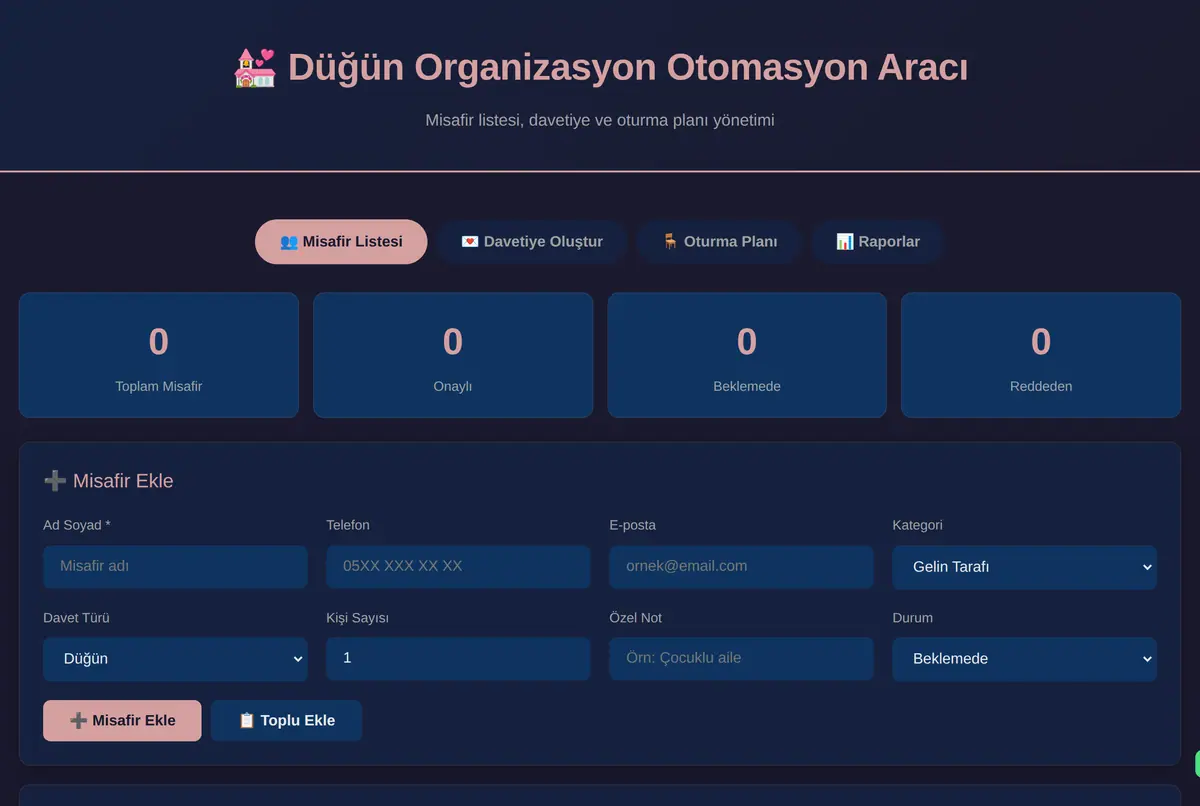This screenshot has width=1200, height=806.
Task: Open the Raporlar tab
Action: (877, 242)
